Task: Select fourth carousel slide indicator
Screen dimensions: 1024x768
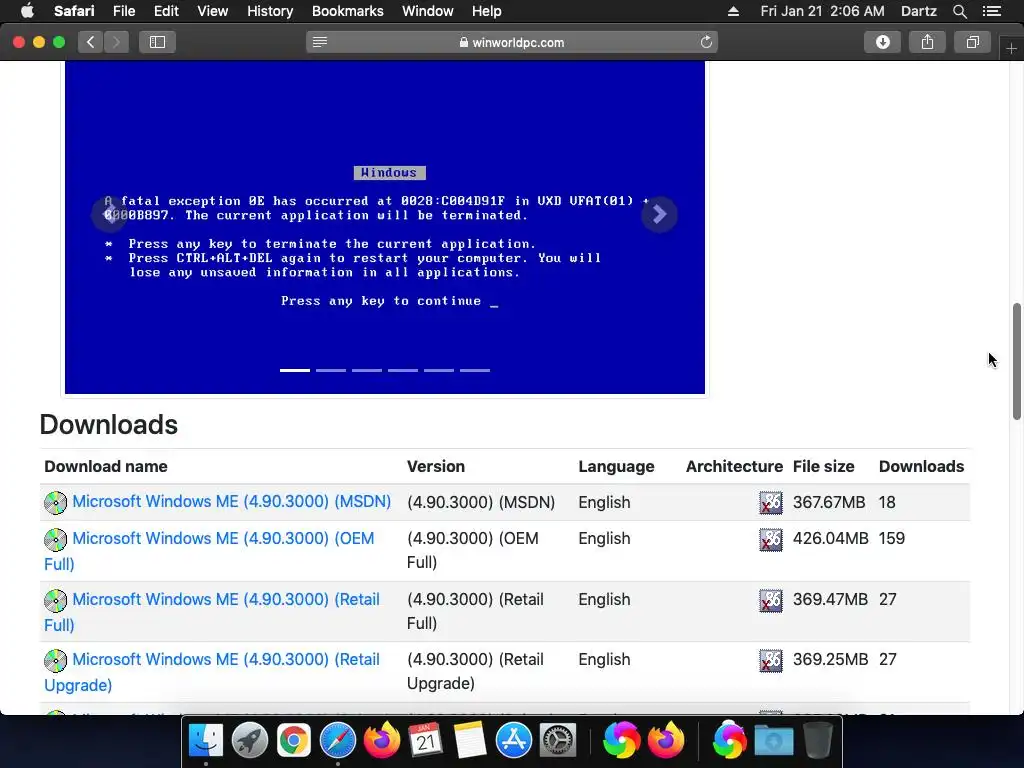Action: point(402,370)
